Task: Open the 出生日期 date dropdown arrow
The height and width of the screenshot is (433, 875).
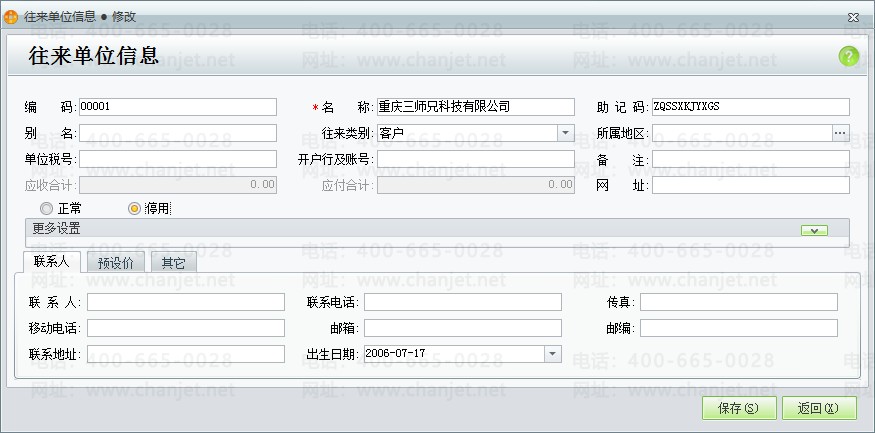Action: click(x=552, y=354)
